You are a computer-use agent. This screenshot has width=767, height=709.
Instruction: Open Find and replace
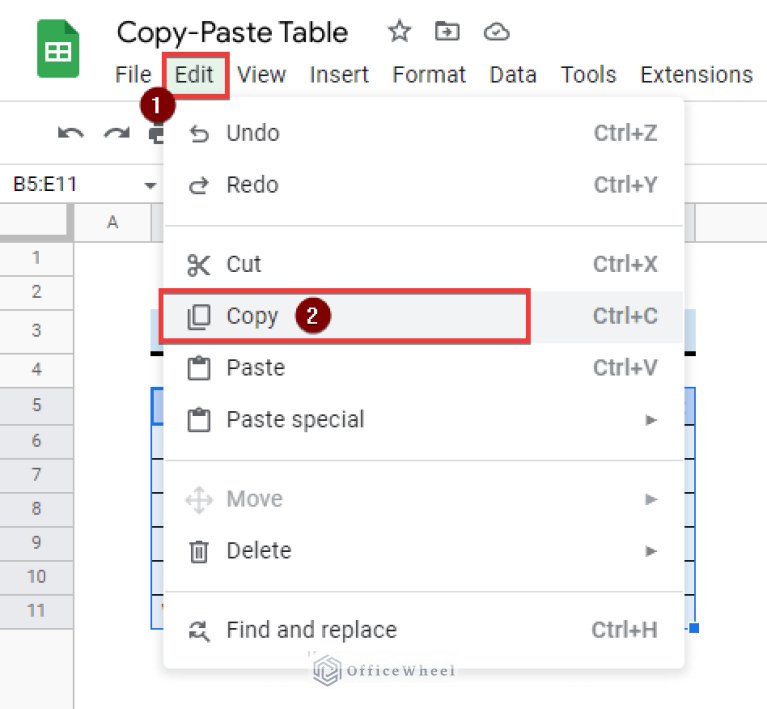tap(424, 630)
